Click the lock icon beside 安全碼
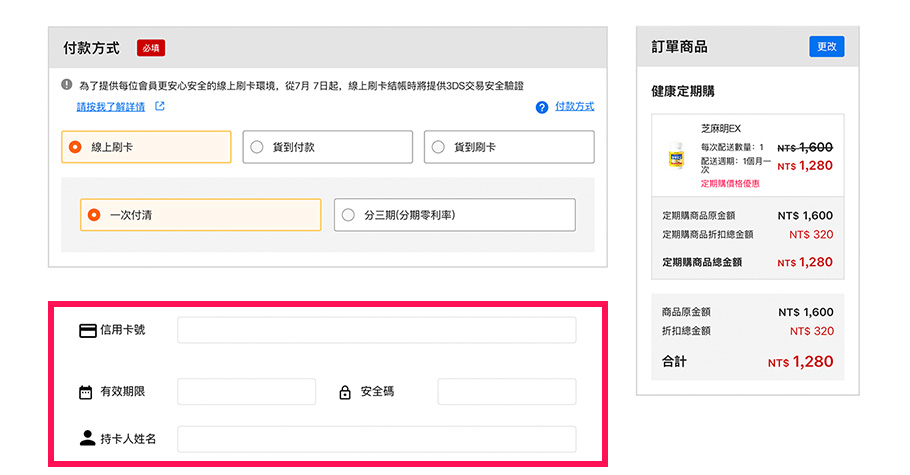The height and width of the screenshot is (475, 910). click(x=345, y=392)
